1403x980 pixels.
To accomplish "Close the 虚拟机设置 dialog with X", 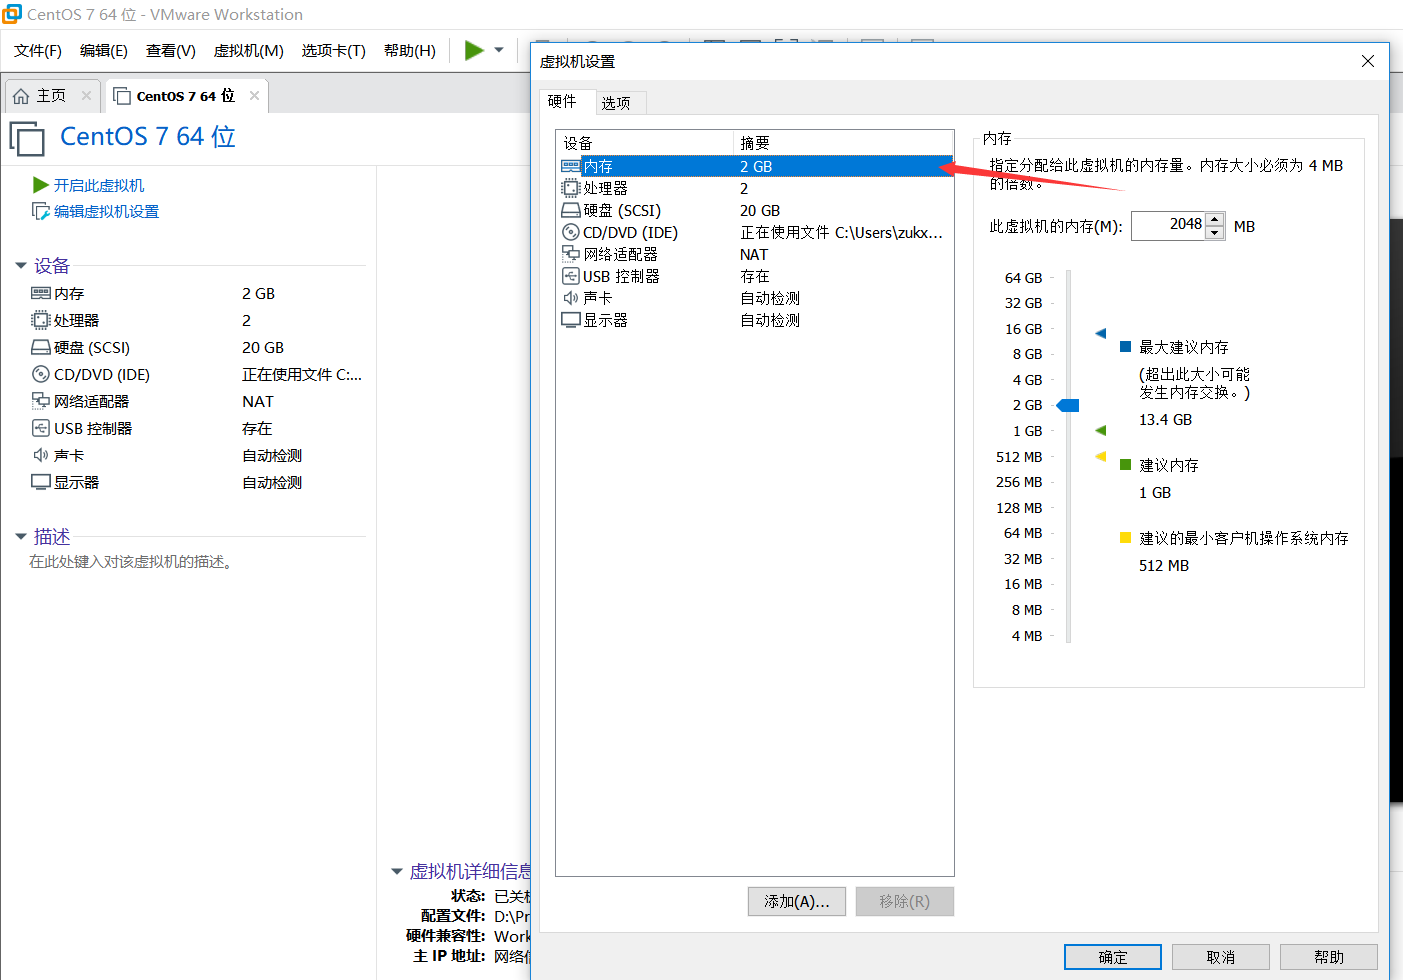I will (1368, 61).
